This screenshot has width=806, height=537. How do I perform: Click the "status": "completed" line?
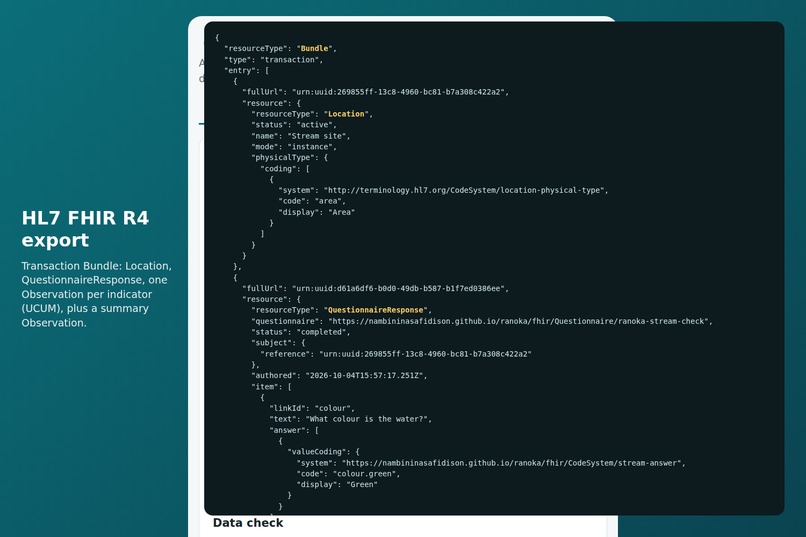click(x=300, y=332)
